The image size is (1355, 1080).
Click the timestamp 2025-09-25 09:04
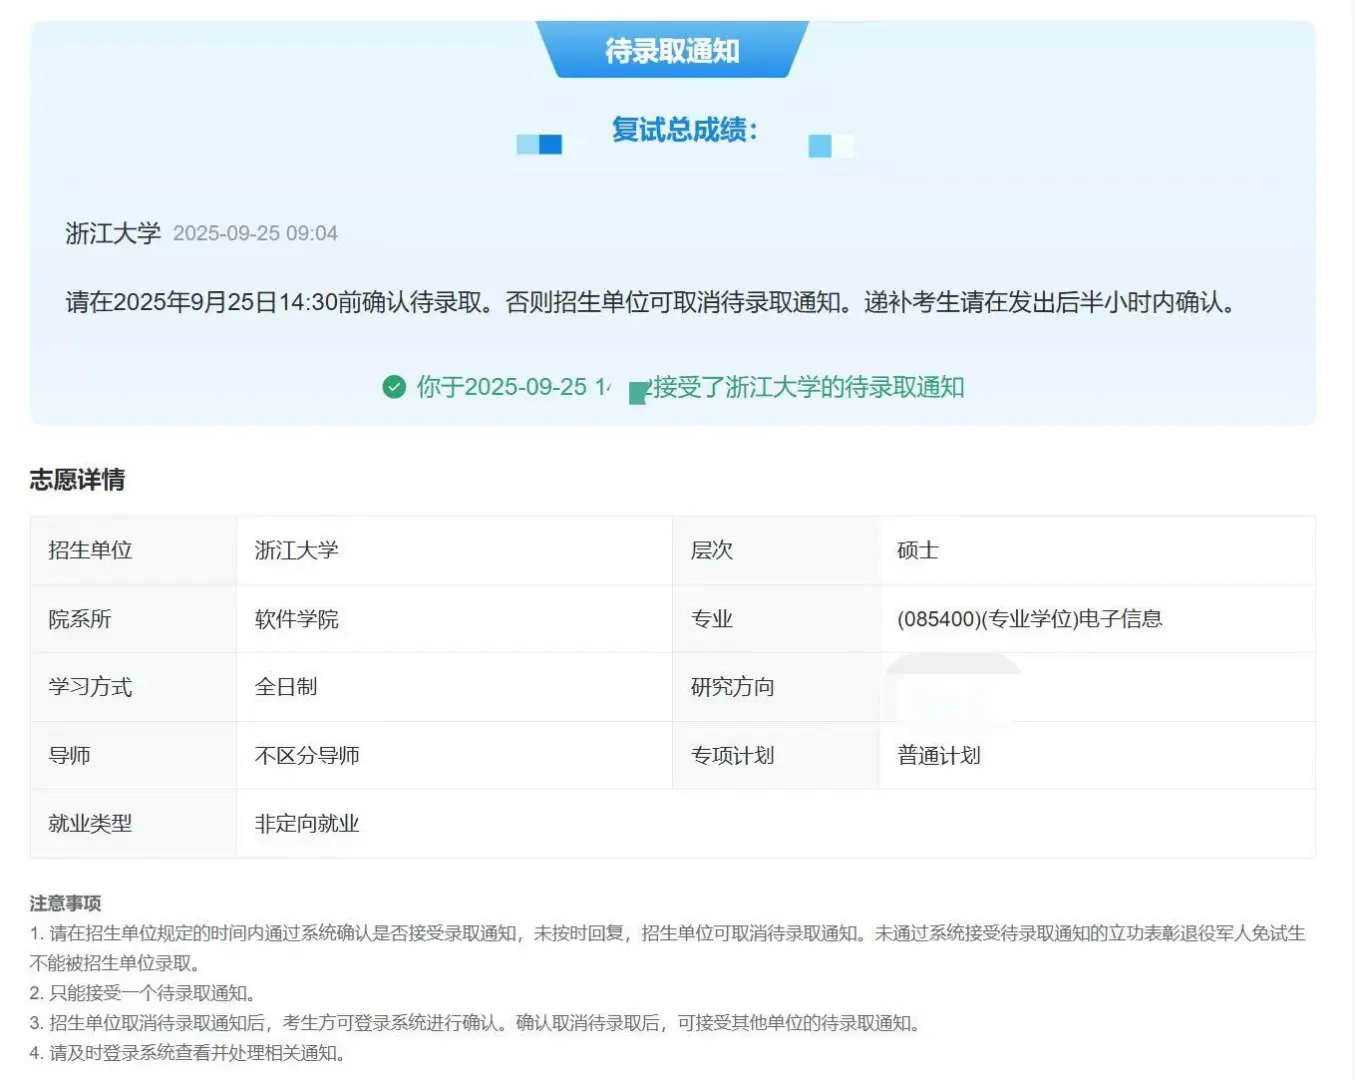tap(255, 233)
